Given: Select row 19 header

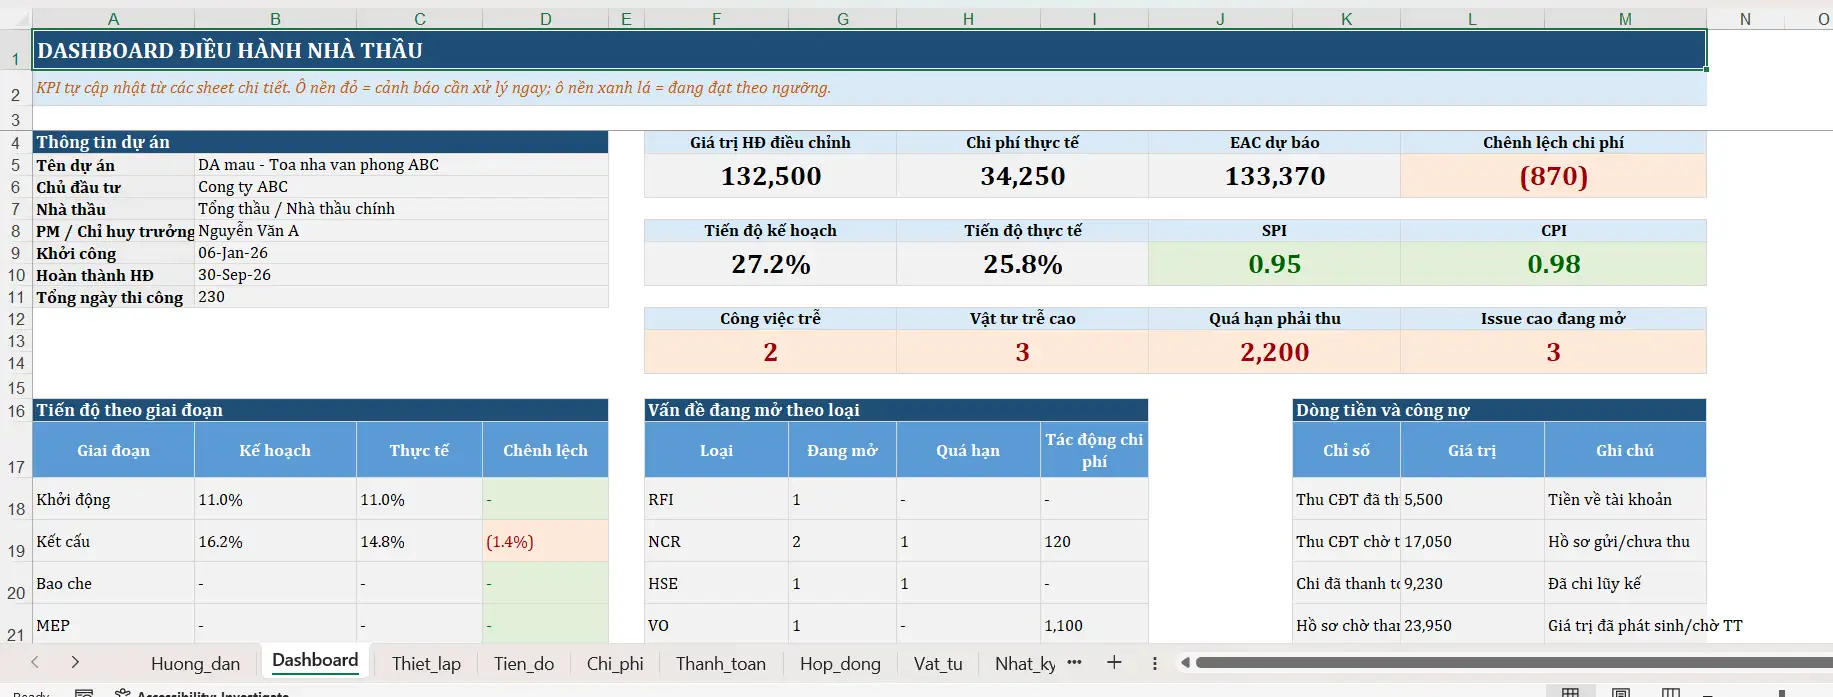Looking at the screenshot, I should [x=16, y=550].
